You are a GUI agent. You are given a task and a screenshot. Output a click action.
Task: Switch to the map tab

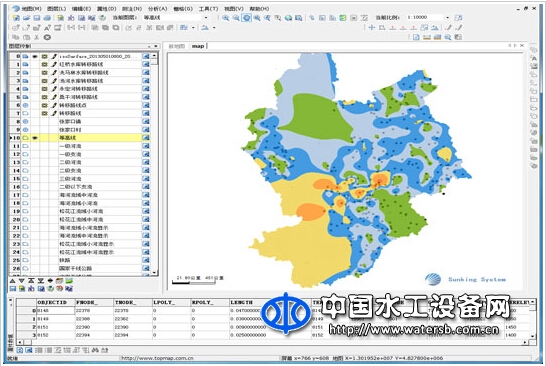(x=198, y=46)
